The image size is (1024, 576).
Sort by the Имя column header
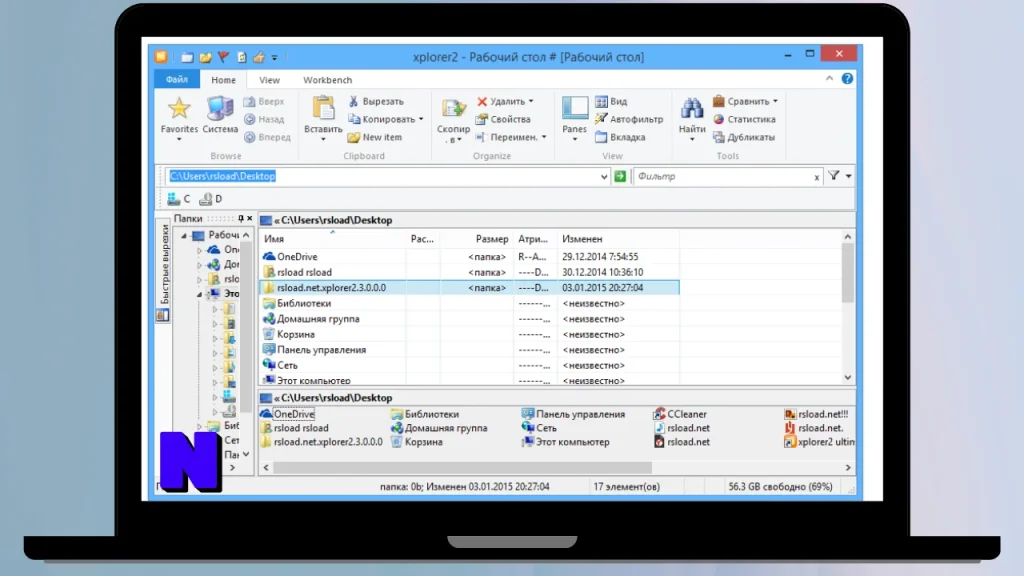(x=332, y=239)
